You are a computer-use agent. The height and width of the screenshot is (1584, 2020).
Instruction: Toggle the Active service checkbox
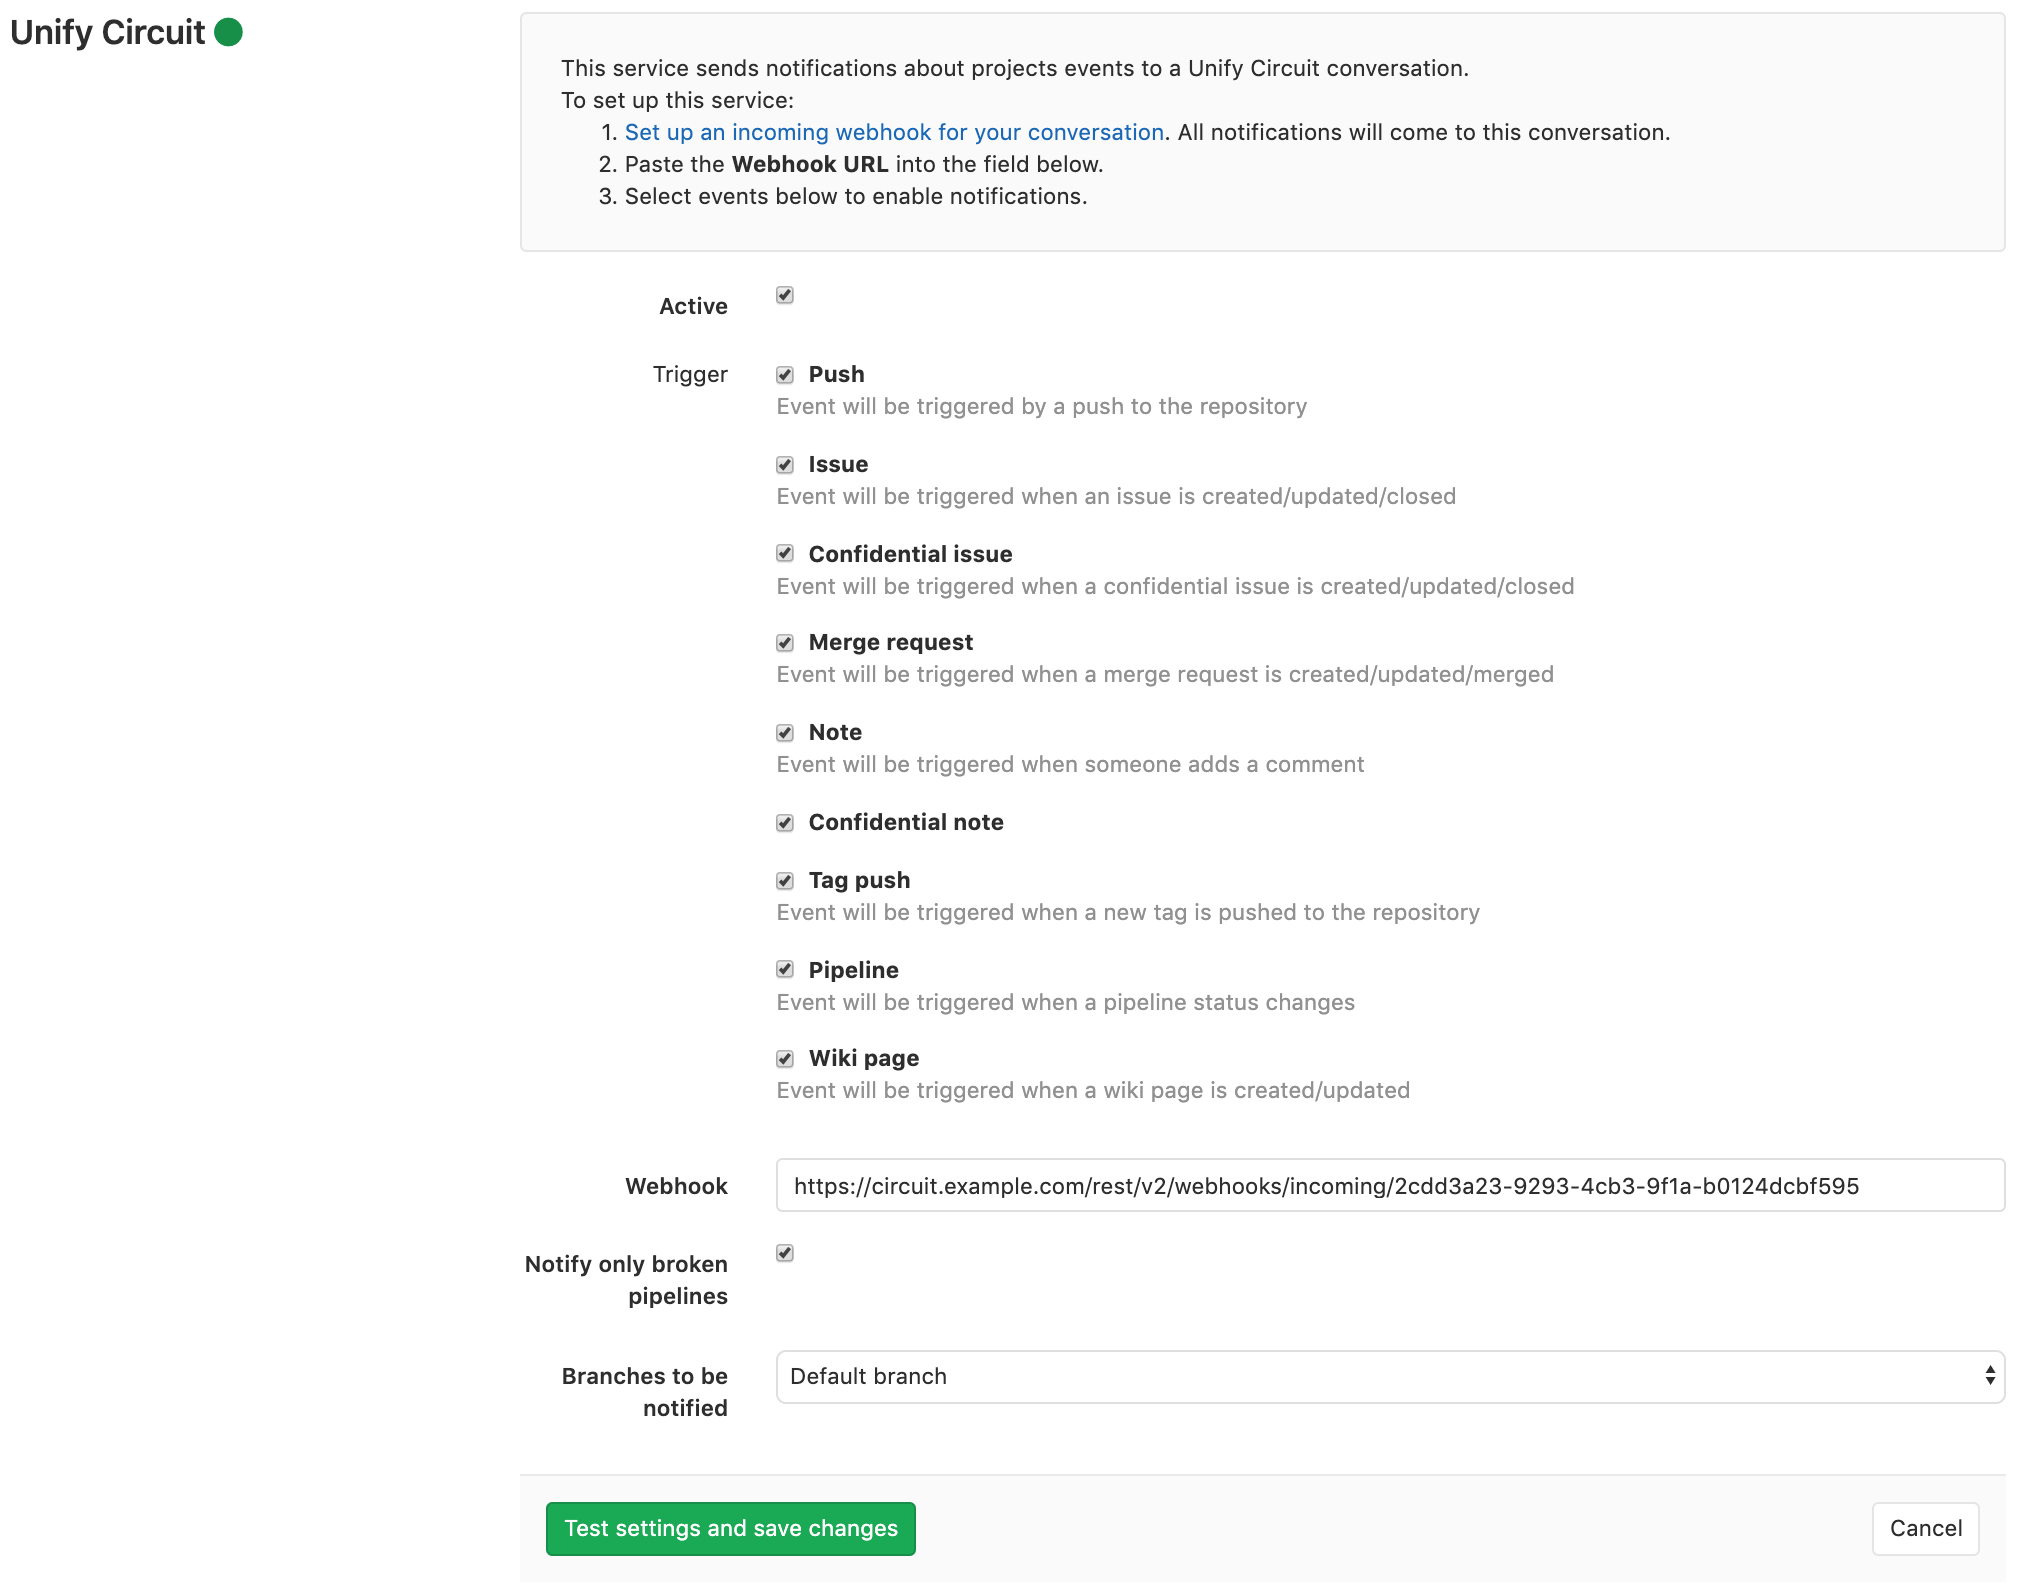785,295
